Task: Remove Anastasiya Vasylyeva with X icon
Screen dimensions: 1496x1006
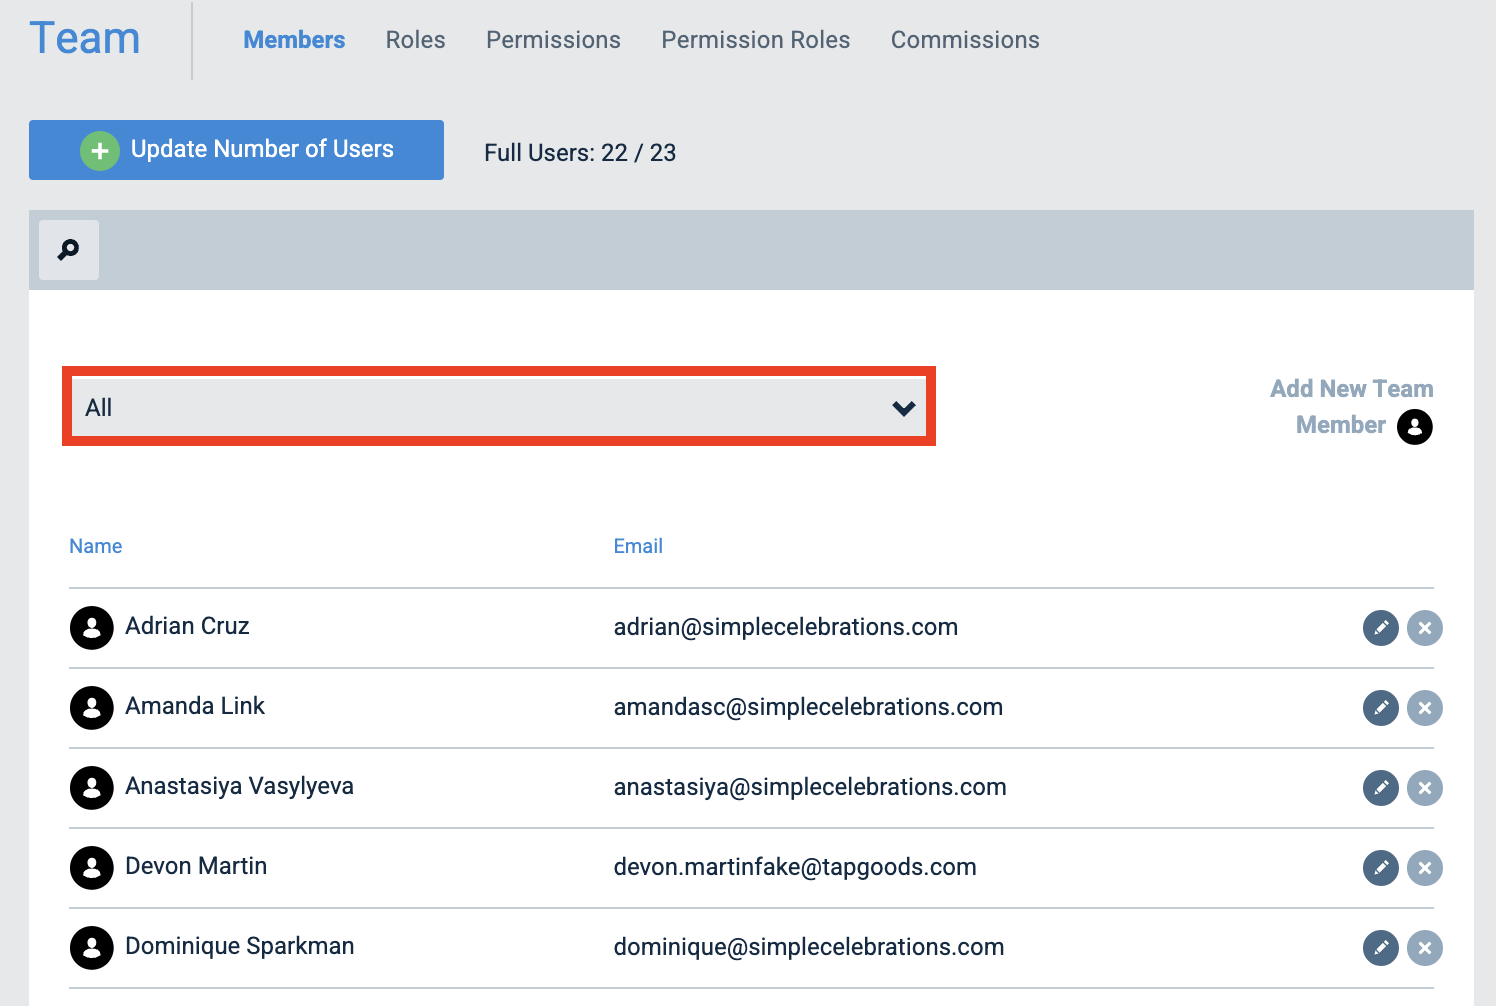Action: [x=1425, y=788]
